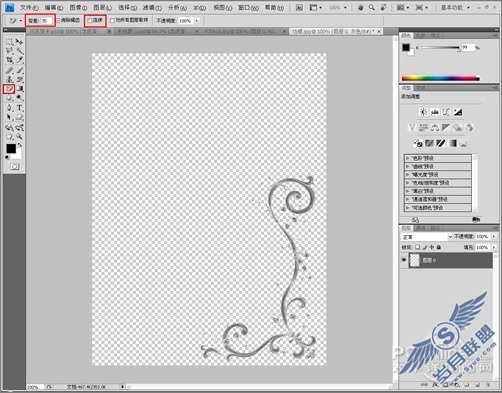Click the Hand tool icon in application bar

[361, 7]
